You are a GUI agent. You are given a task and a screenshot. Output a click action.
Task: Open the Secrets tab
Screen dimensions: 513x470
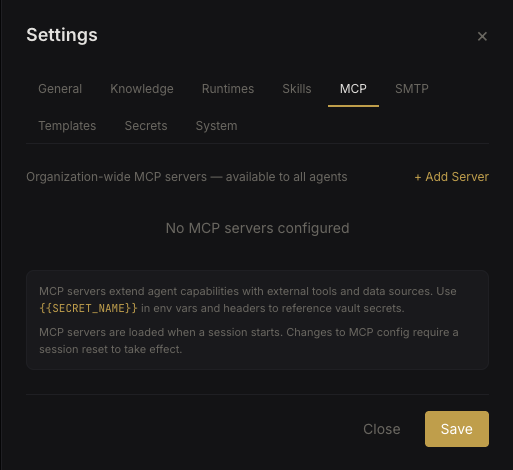pos(146,126)
